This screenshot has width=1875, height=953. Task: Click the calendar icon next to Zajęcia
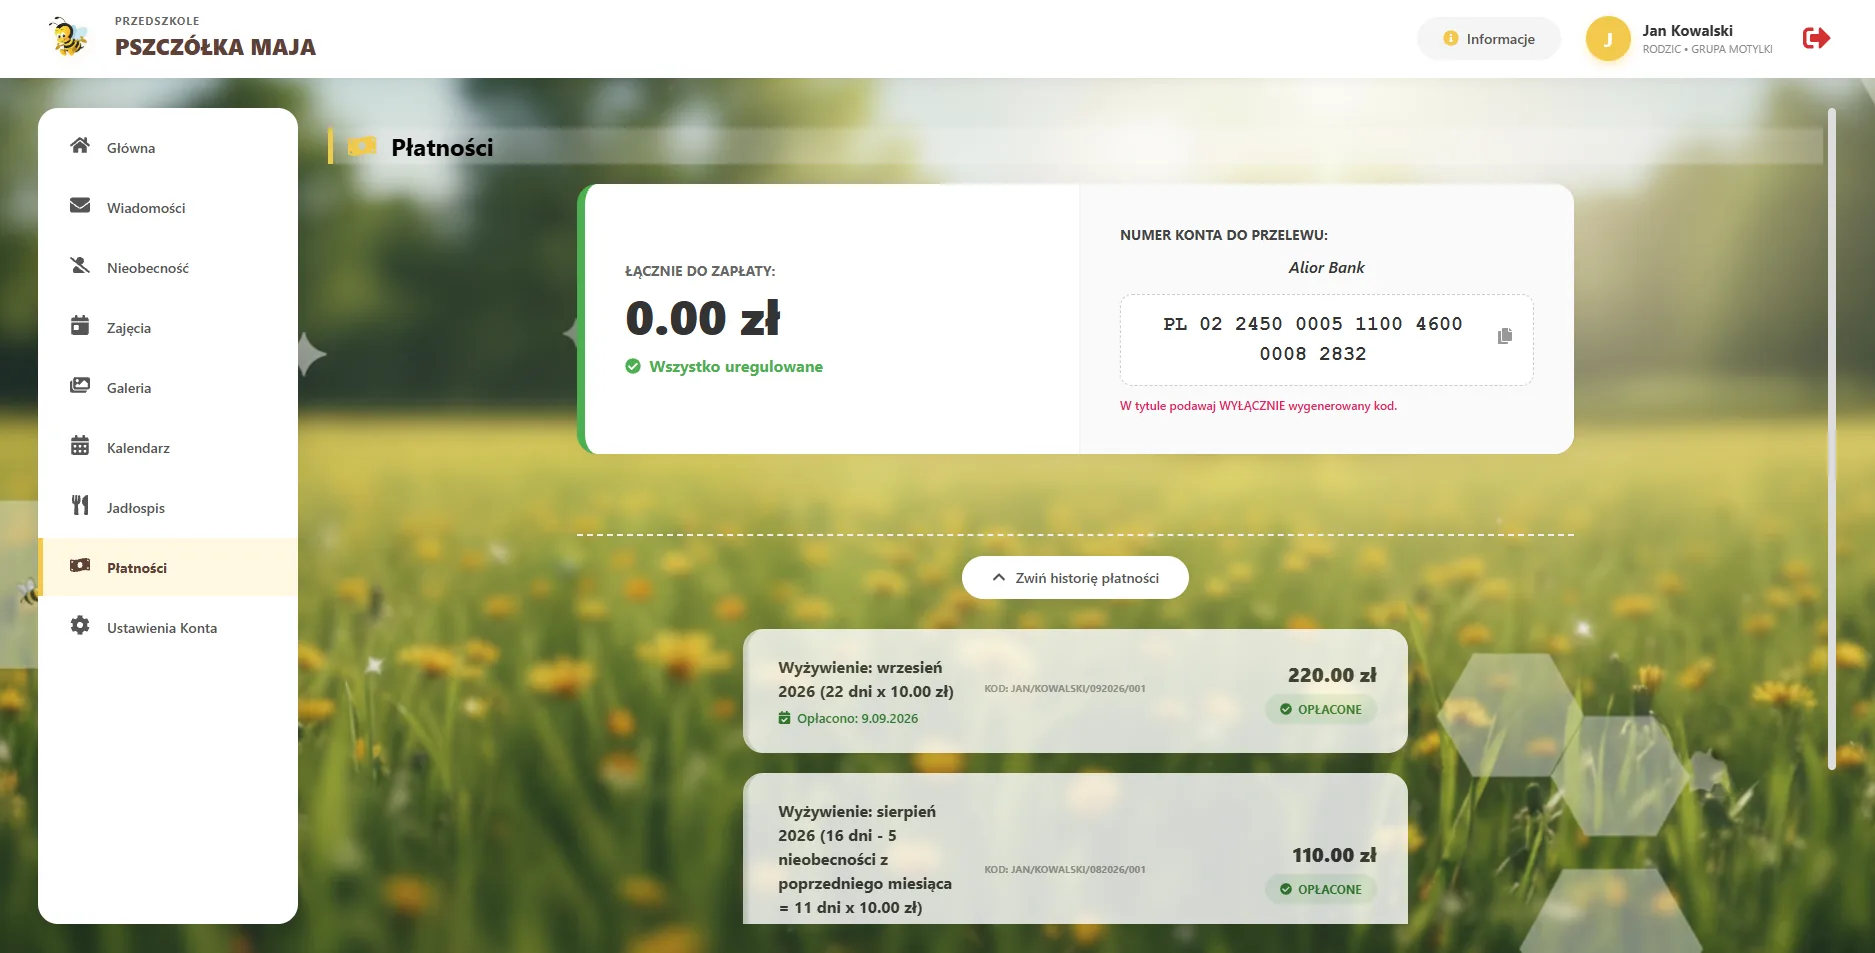tap(80, 326)
